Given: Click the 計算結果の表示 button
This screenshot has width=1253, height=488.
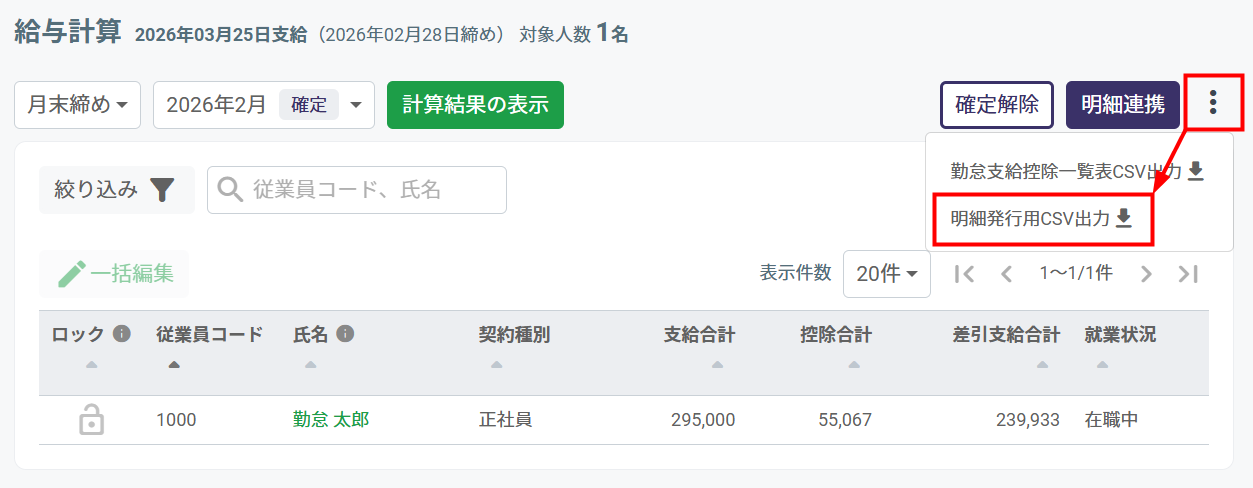Looking at the screenshot, I should point(475,105).
